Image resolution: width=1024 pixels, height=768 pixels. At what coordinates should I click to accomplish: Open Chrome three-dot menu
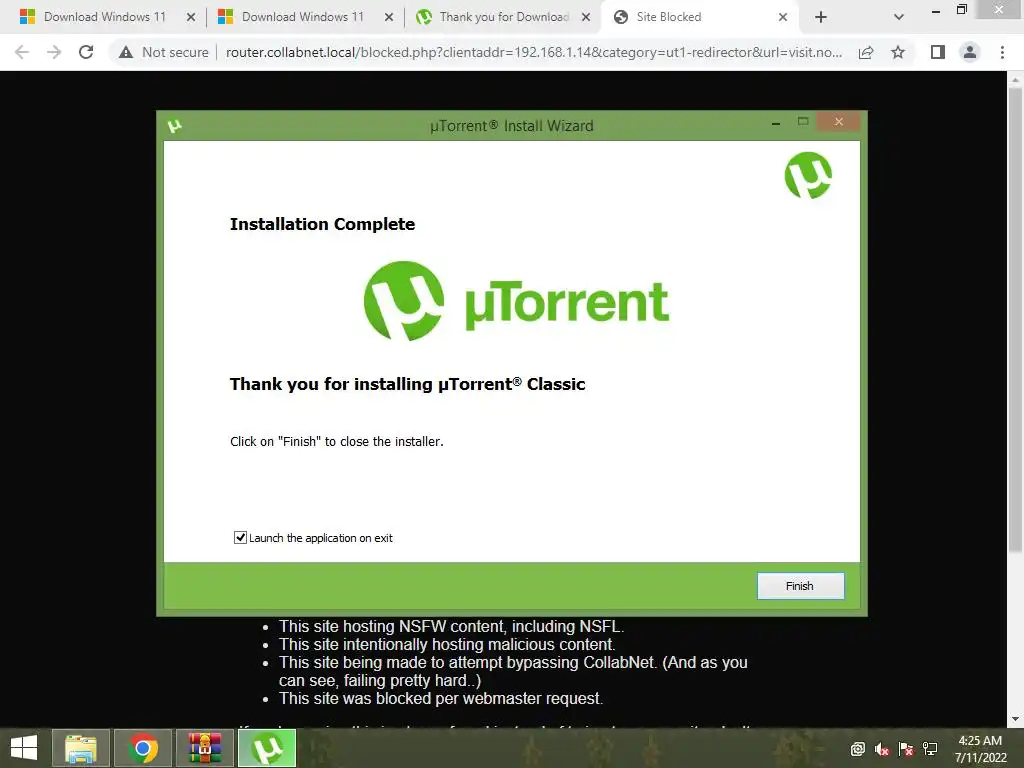click(1002, 52)
